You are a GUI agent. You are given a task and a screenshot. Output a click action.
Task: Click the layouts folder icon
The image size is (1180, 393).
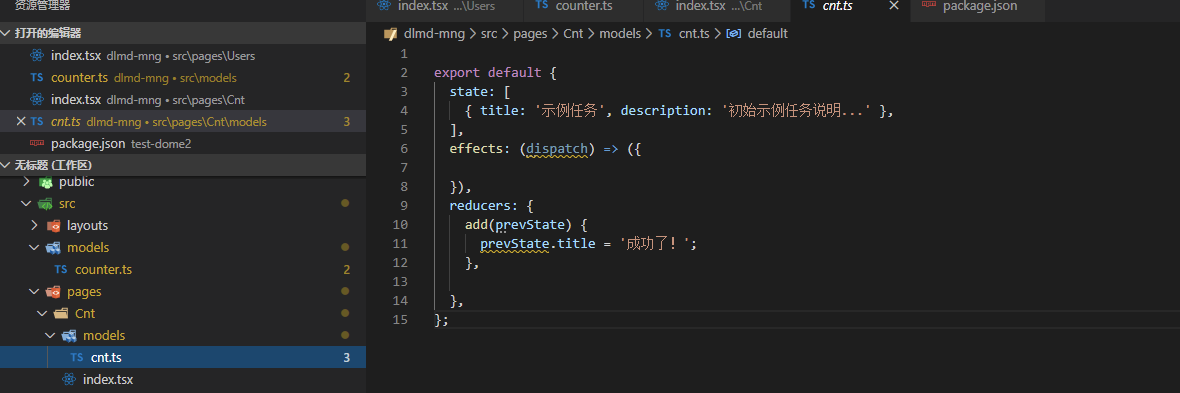[53, 225]
